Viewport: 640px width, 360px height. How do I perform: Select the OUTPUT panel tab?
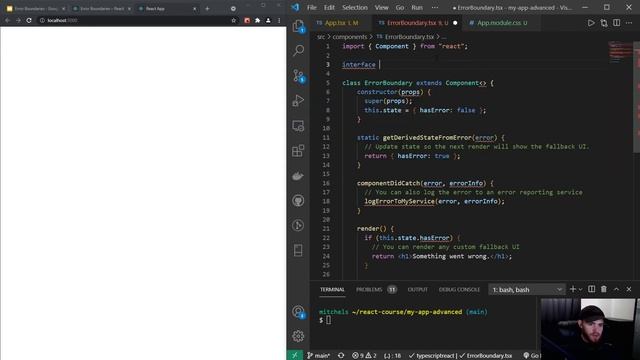click(418, 289)
